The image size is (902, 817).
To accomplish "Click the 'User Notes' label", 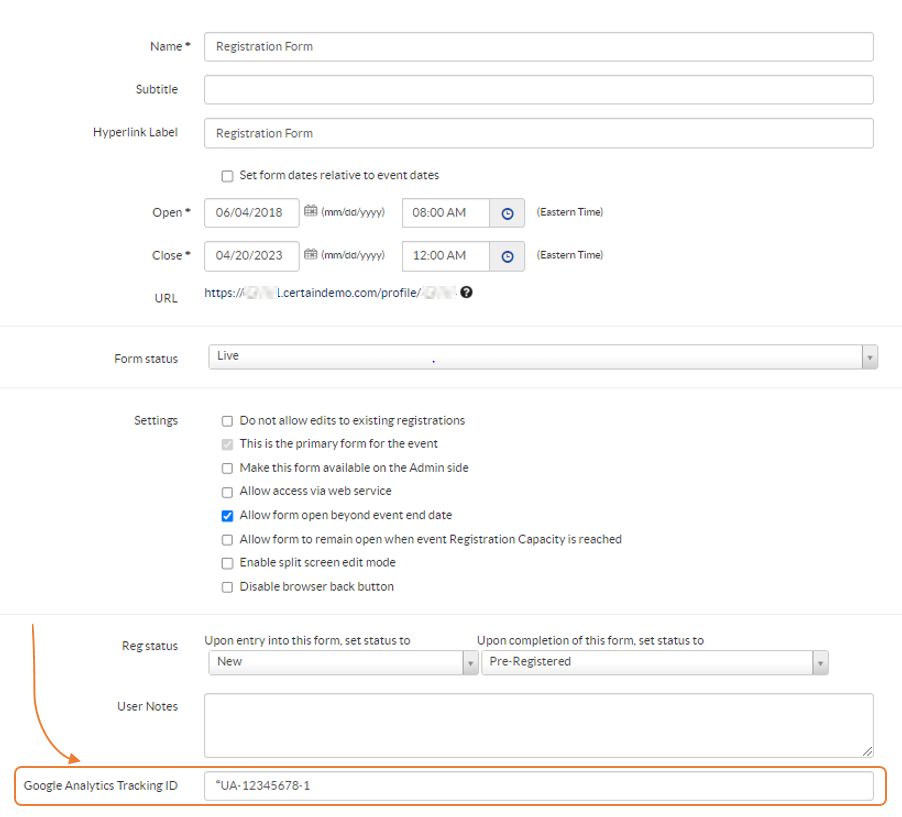I will coord(147,707).
